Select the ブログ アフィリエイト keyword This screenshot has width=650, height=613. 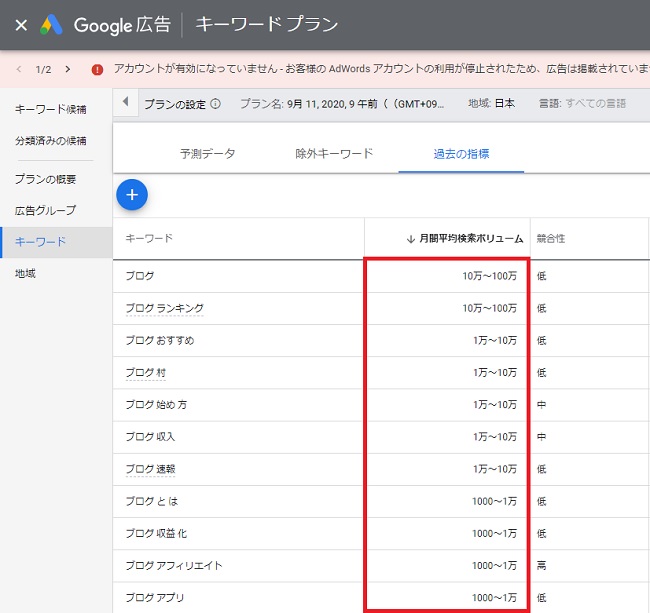[174, 565]
